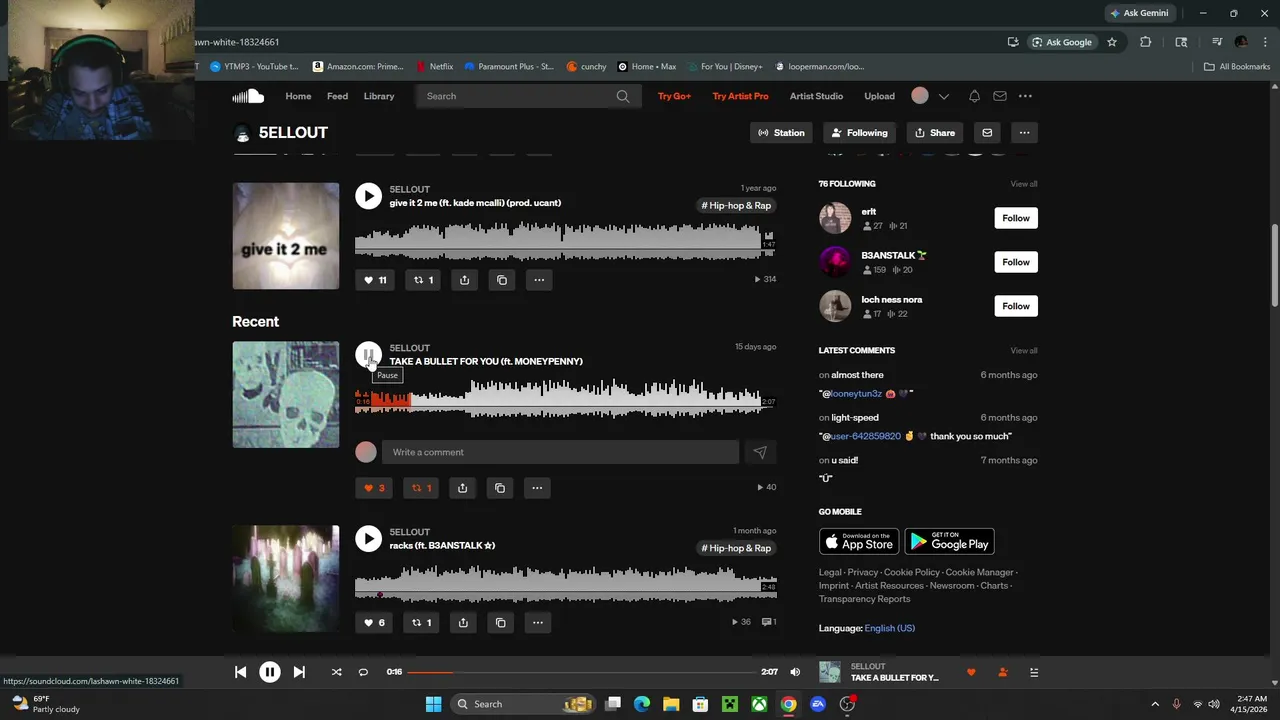1280x720 pixels.
Task: Toggle repost on TAKE A BULLET FOR YOU
Action: pos(423,488)
